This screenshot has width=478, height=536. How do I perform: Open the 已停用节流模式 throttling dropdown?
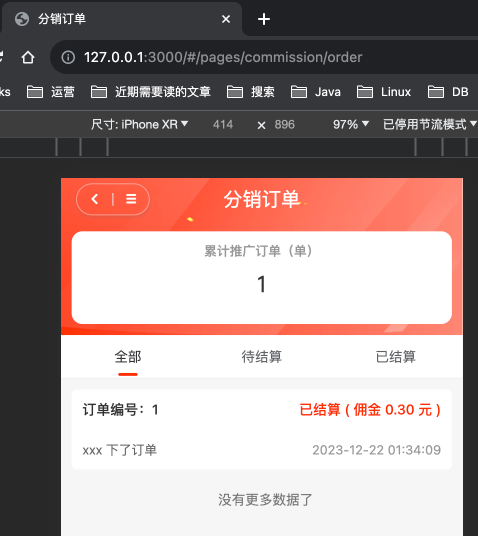(430, 124)
